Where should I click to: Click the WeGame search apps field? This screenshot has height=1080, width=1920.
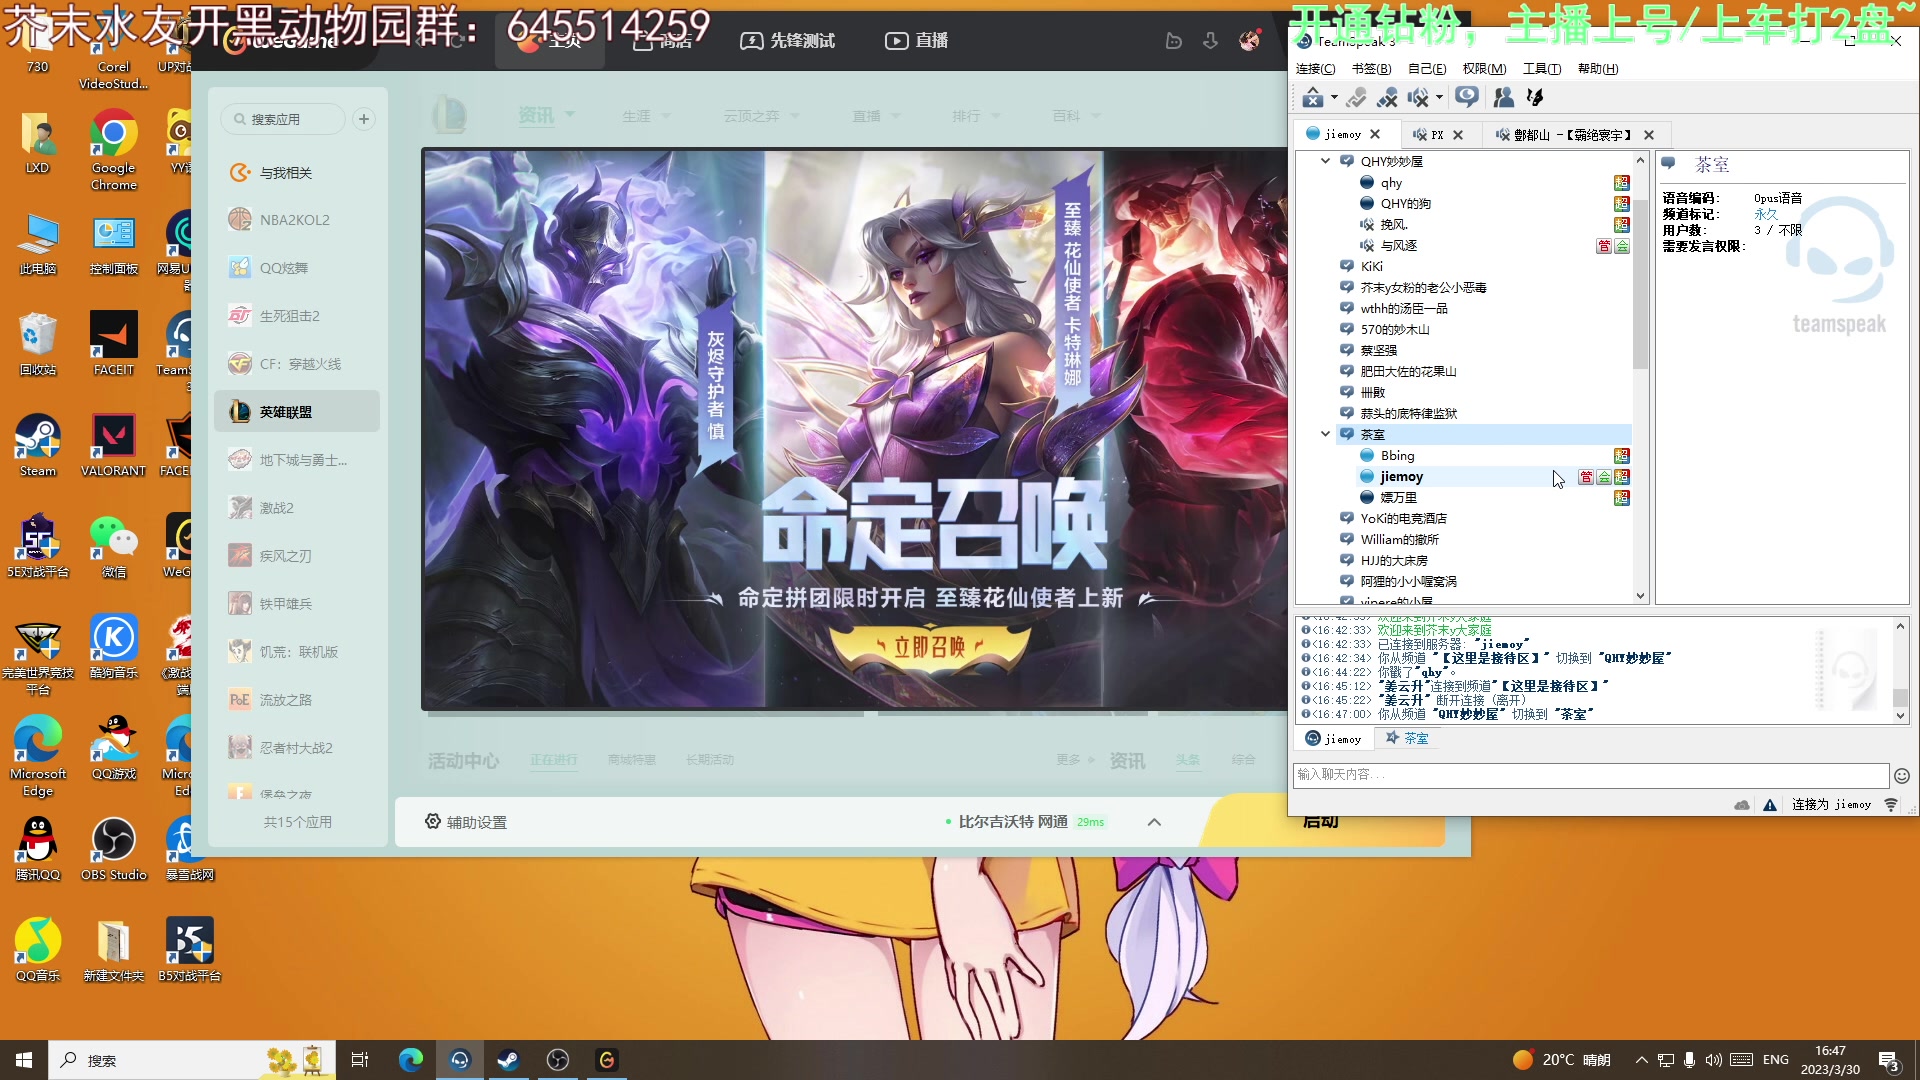[x=283, y=119]
